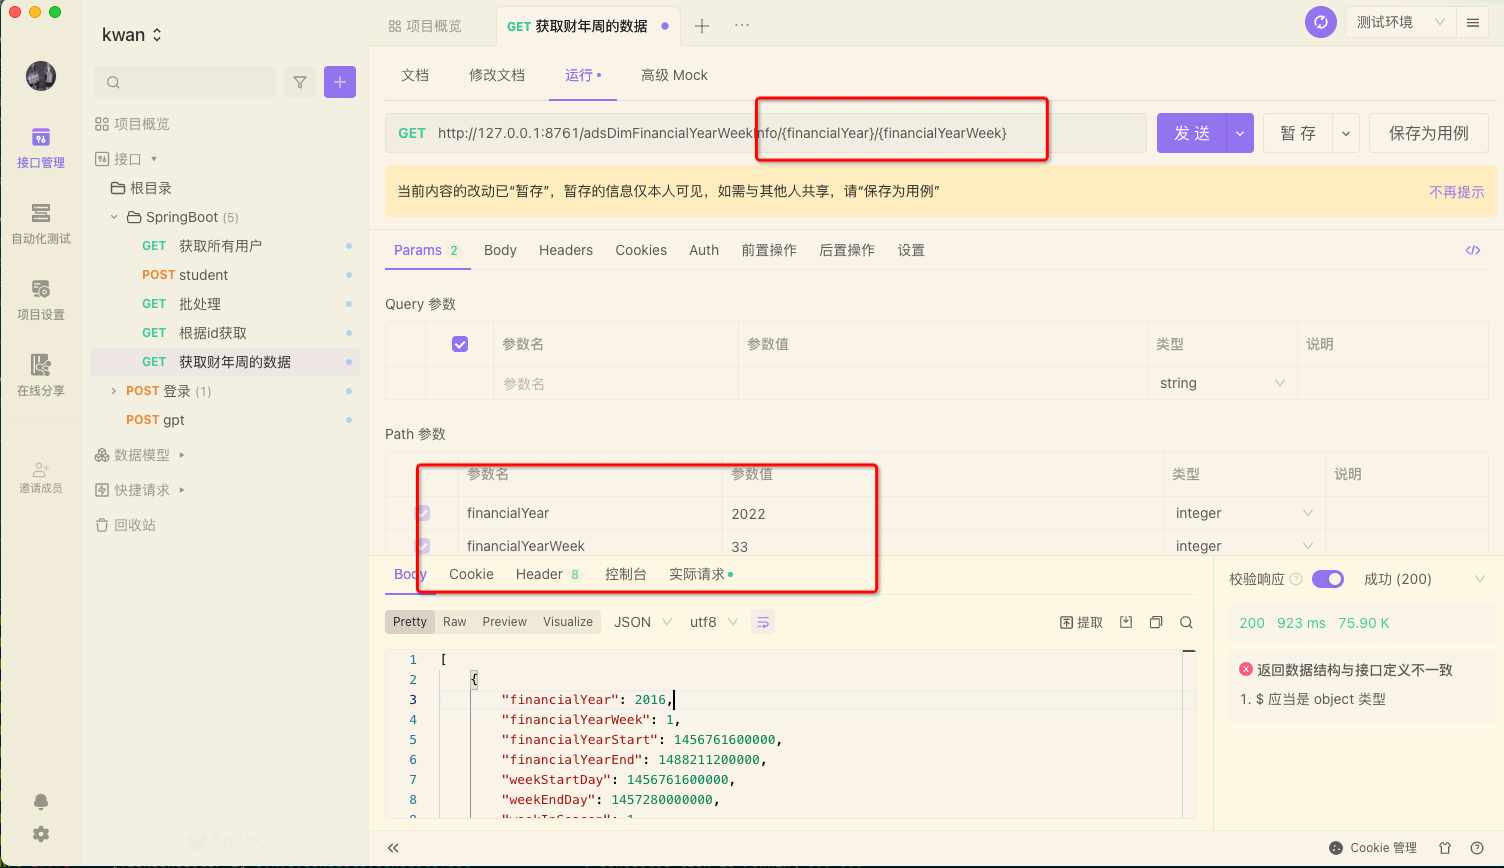Toggle the Query 参数 header checkbox
The width and height of the screenshot is (1504, 868).
tap(460, 344)
